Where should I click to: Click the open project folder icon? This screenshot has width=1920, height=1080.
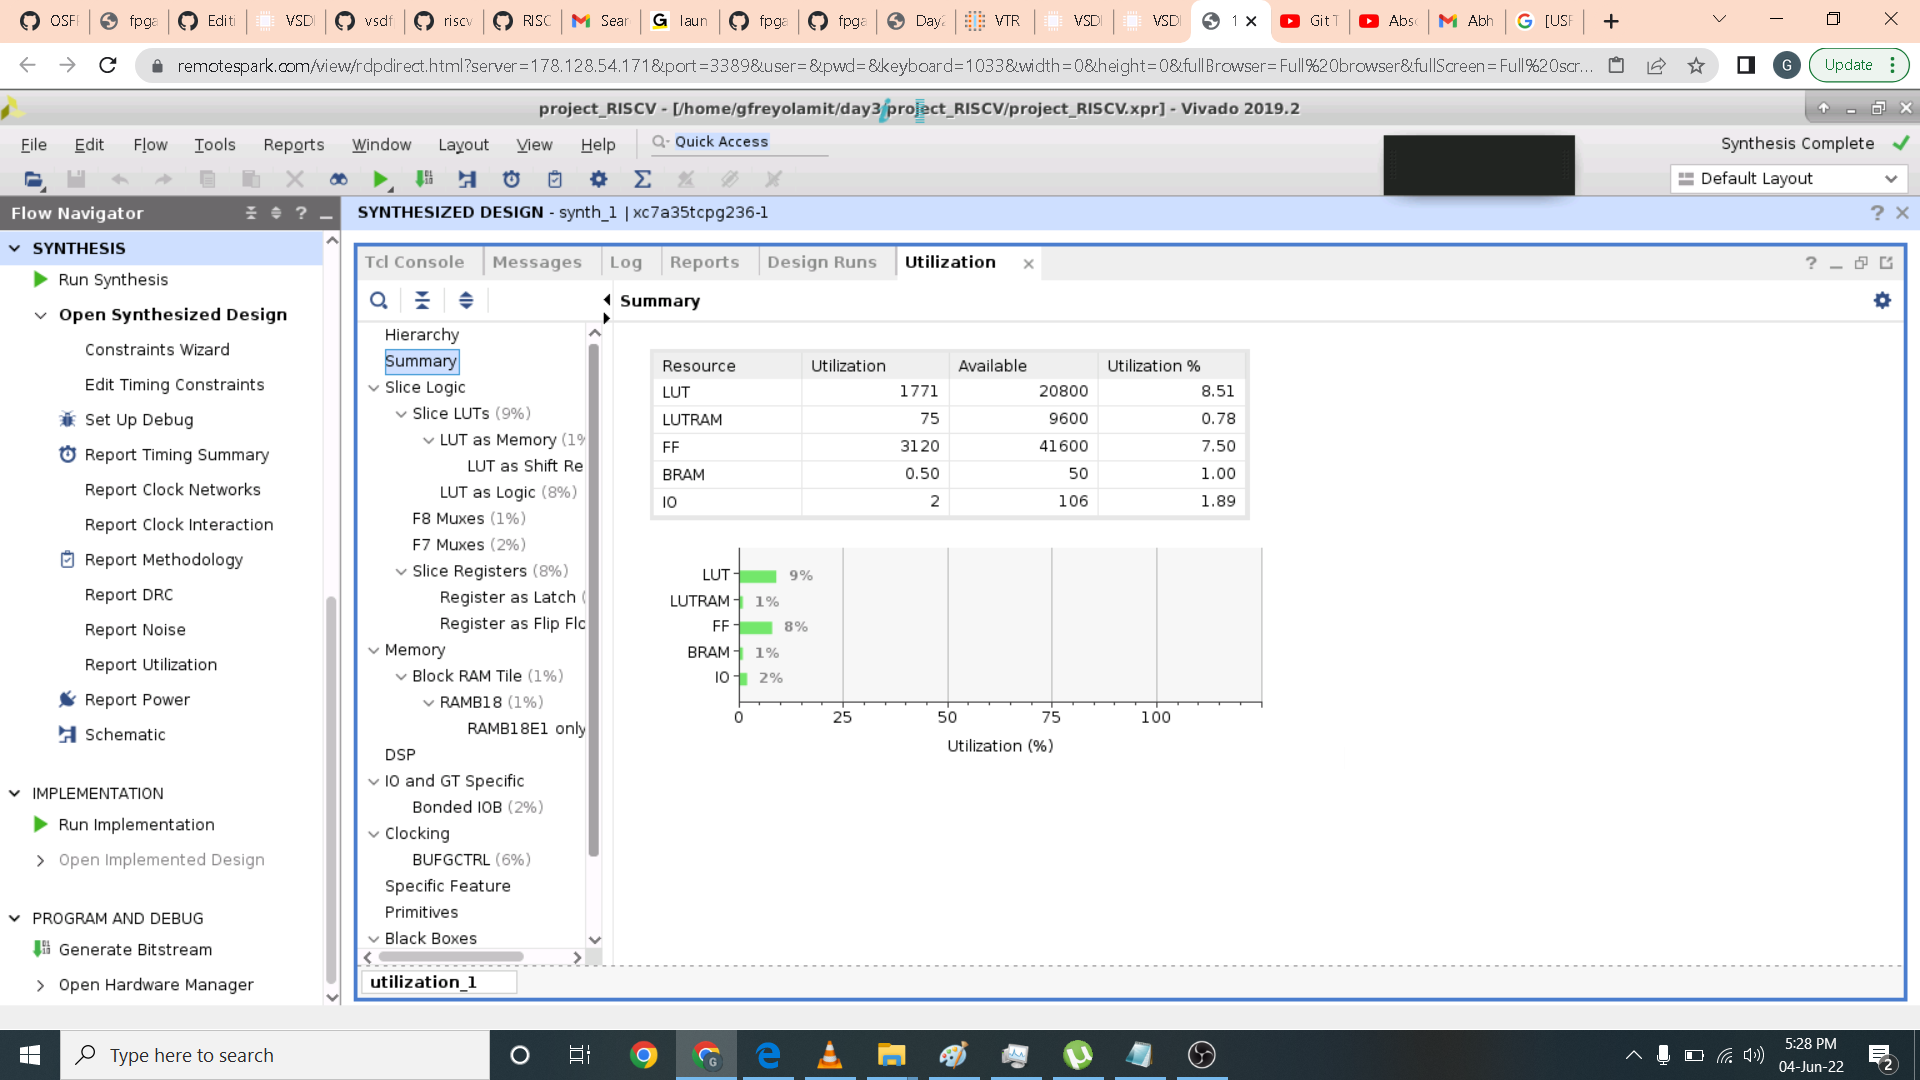33,179
